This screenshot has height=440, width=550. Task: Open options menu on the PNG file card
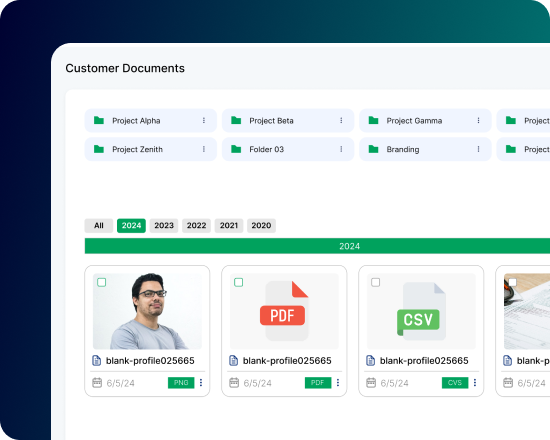click(x=201, y=382)
